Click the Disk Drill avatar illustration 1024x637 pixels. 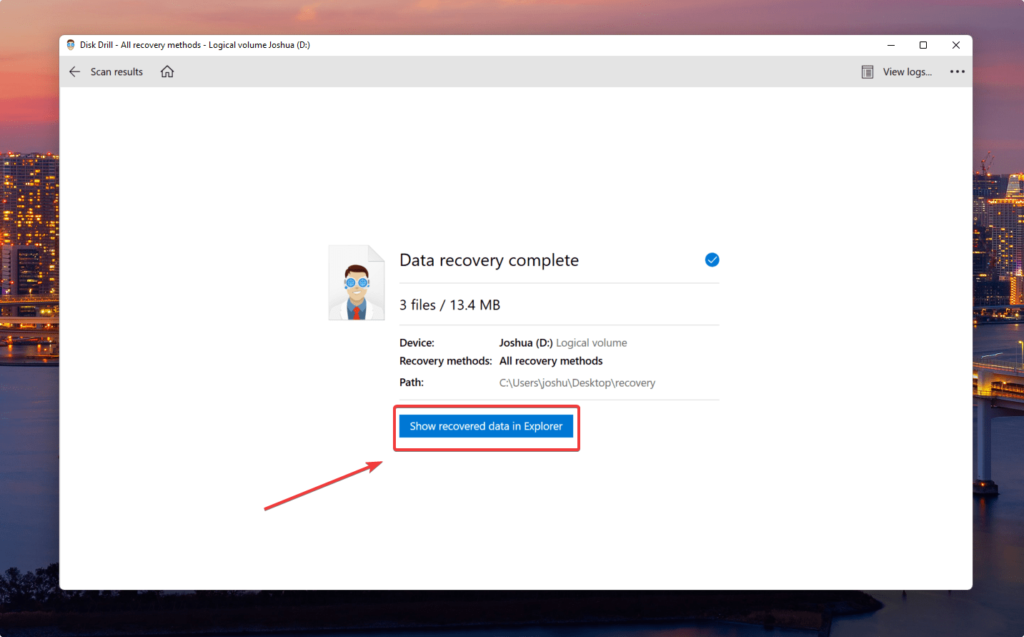pyautogui.click(x=356, y=283)
